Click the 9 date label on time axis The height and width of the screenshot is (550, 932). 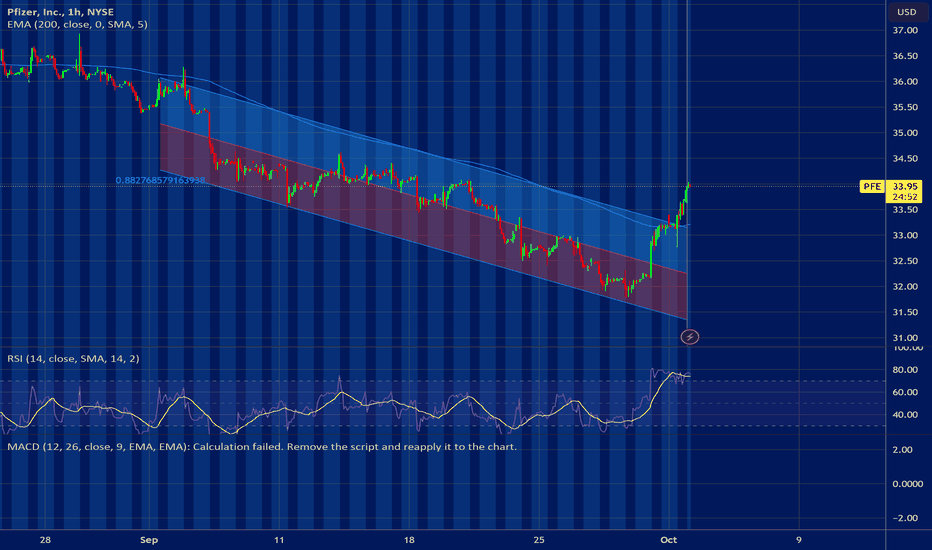coord(798,540)
